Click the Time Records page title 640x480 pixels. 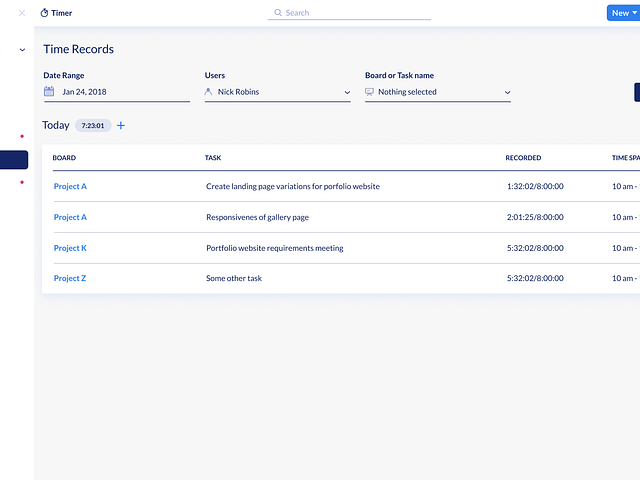coord(78,49)
